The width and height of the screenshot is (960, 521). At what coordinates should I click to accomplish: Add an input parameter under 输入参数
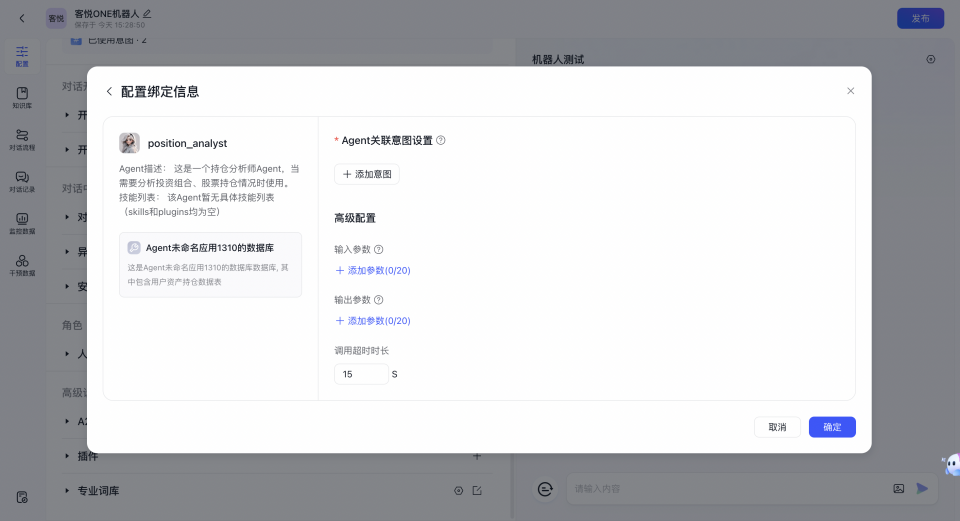373,270
